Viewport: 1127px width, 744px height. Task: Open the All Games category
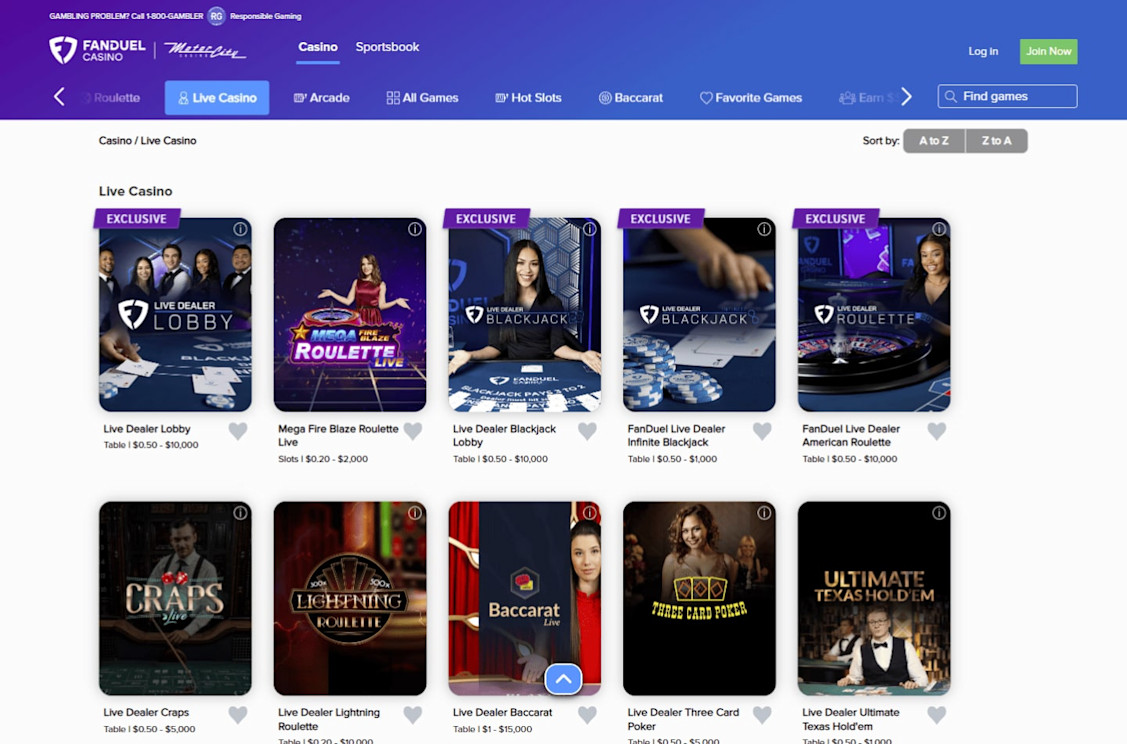pos(422,98)
